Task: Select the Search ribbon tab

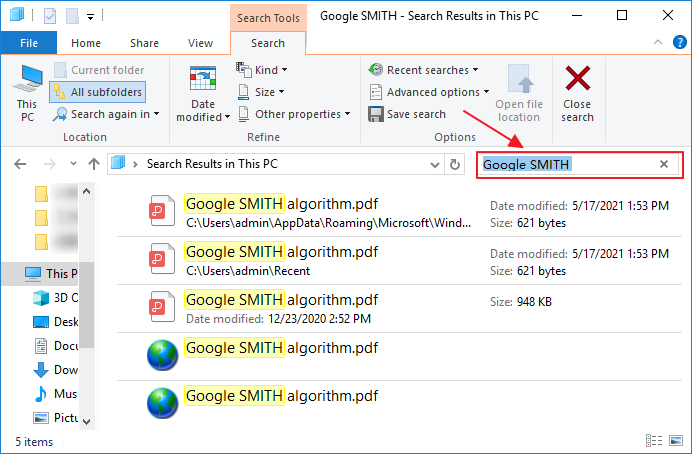Action: [268, 43]
